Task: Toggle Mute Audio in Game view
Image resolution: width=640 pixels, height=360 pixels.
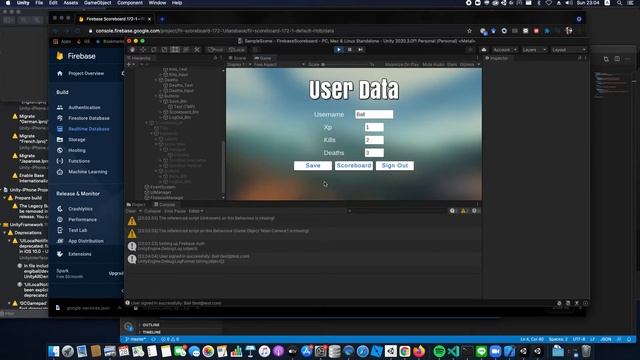Action: click(433, 64)
